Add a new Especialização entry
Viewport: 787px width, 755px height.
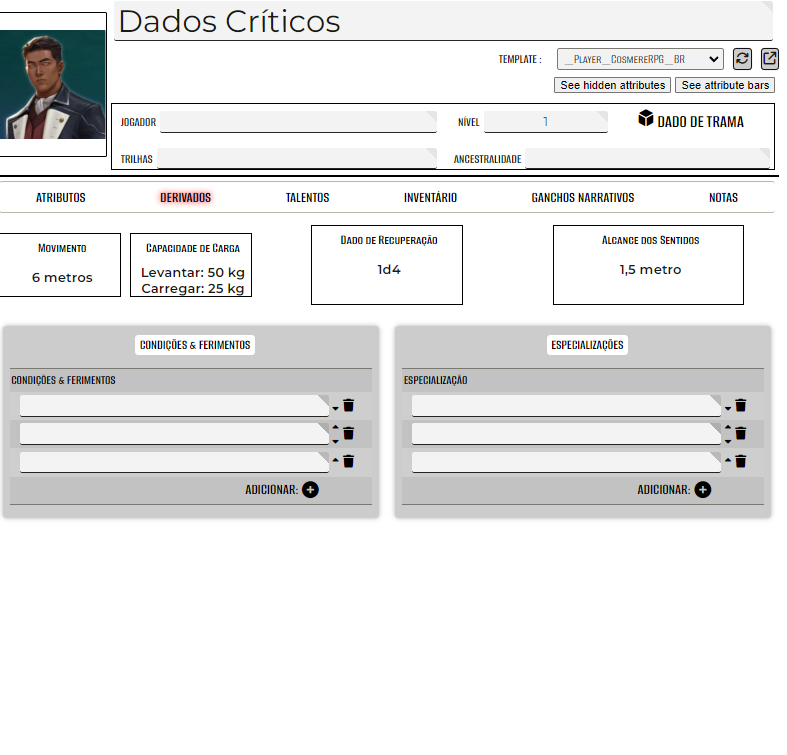[703, 489]
